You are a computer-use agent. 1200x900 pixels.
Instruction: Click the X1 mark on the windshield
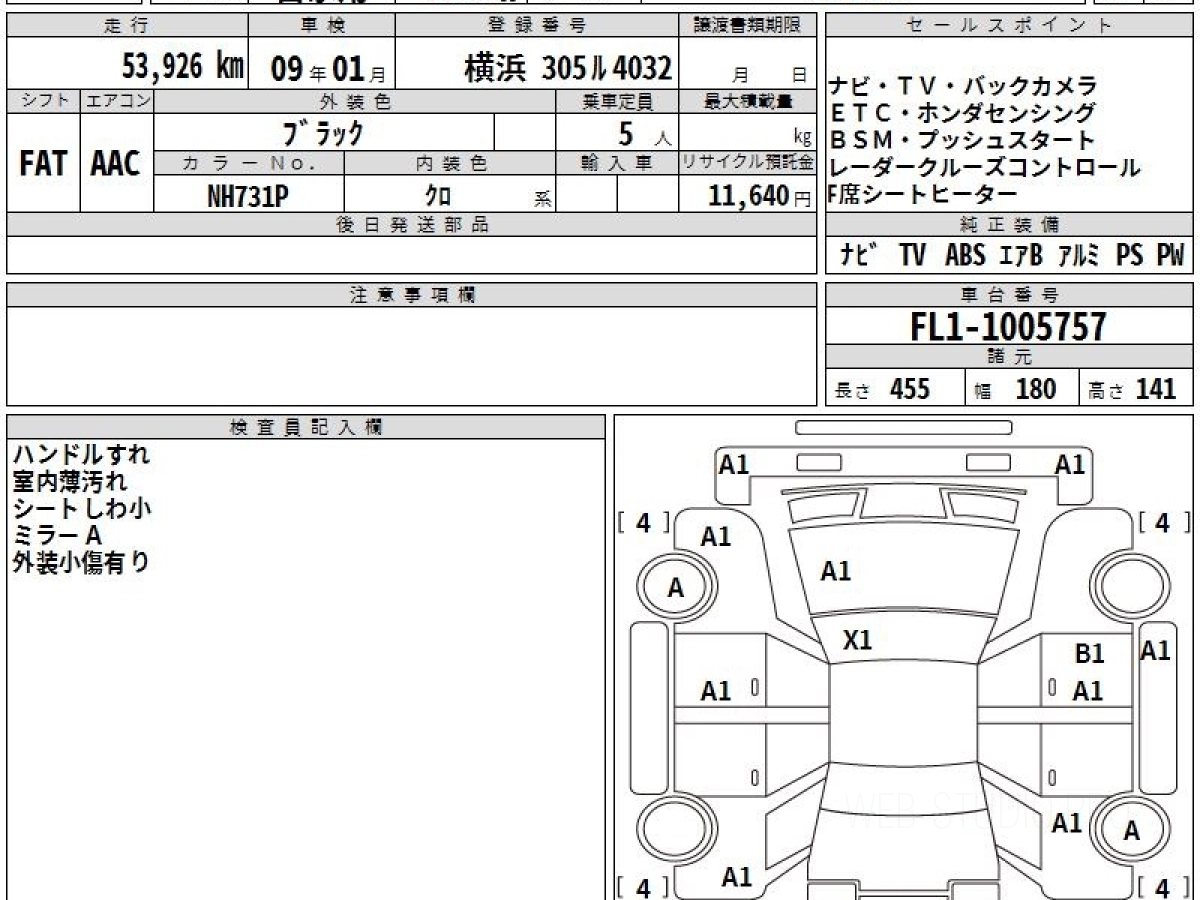pos(857,641)
